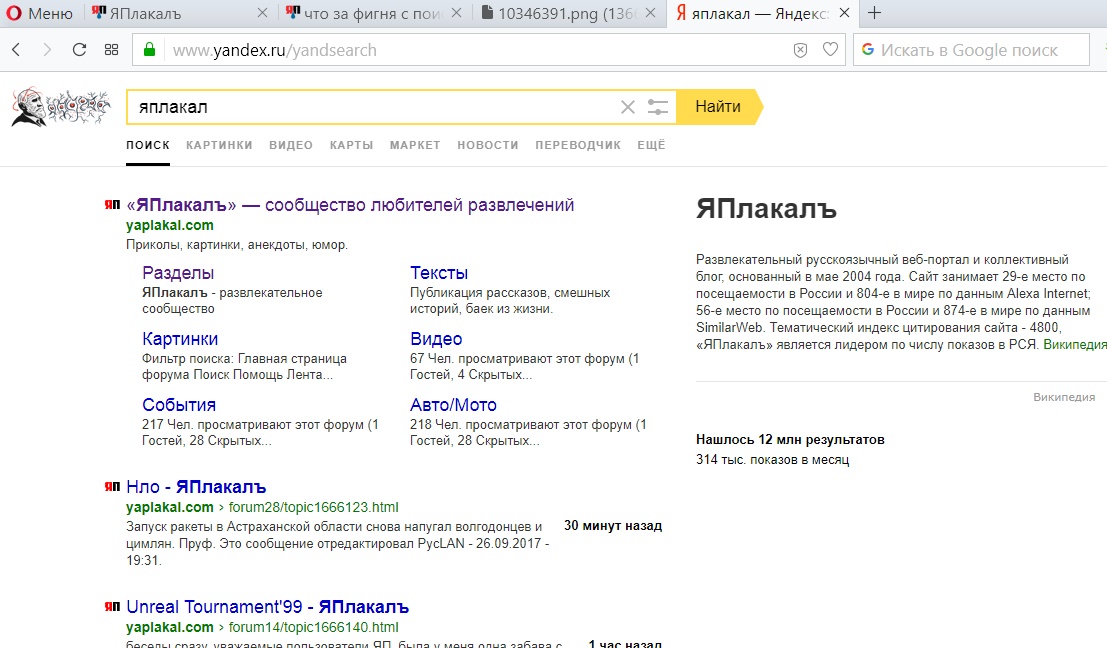Switch to the Новости search tab
Viewport: 1107px width, 648px height.
pos(488,145)
